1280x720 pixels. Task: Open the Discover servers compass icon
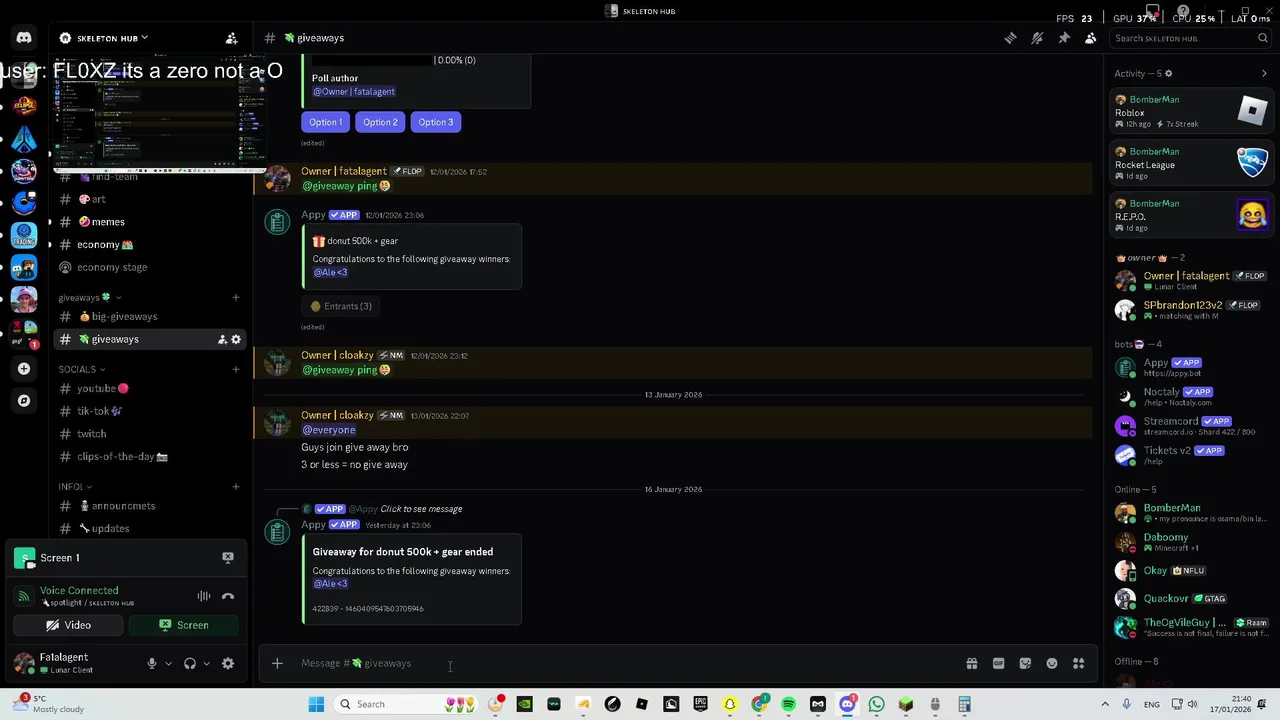point(24,401)
